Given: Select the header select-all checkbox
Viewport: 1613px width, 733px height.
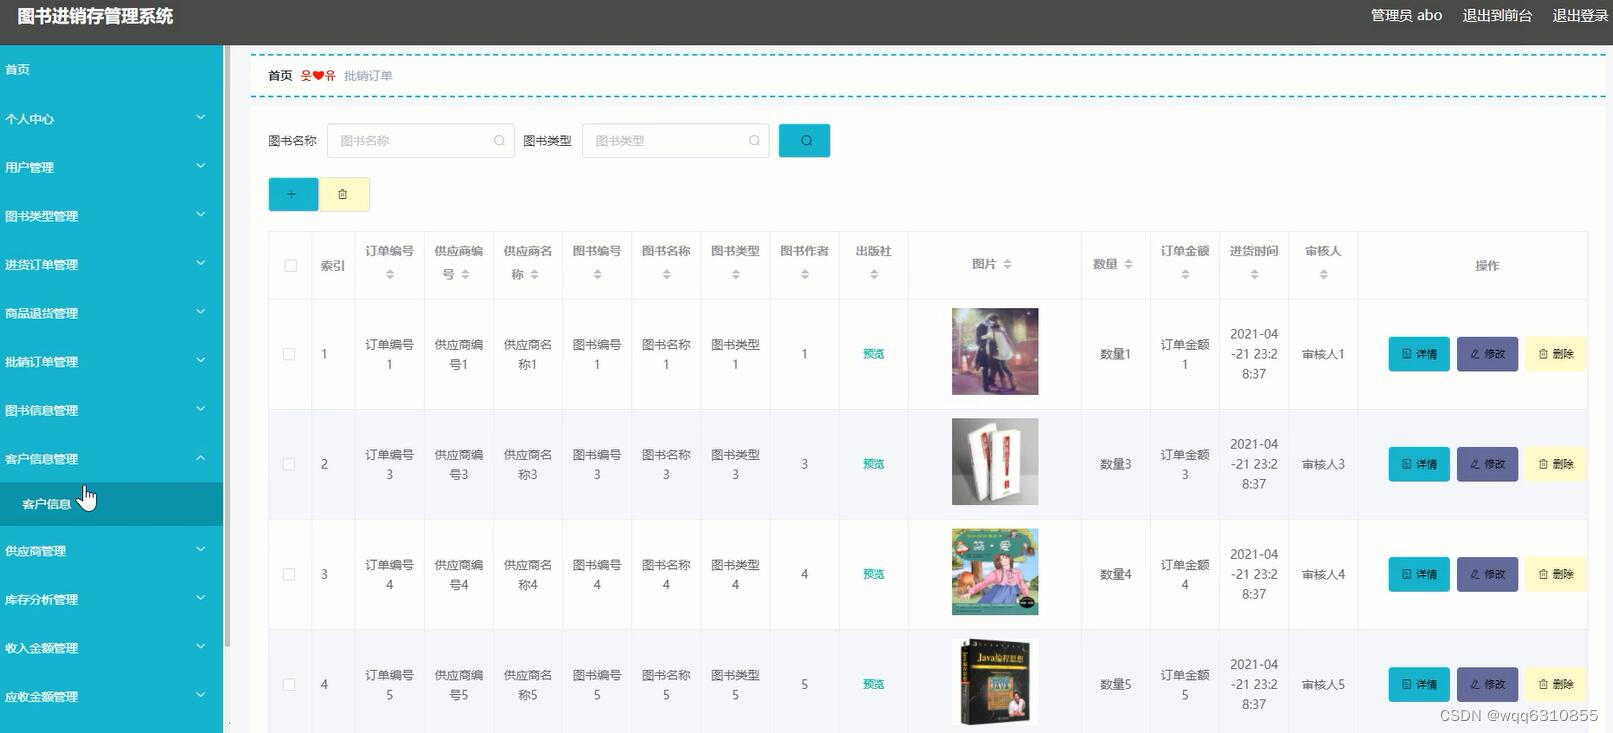Looking at the screenshot, I should 290,265.
